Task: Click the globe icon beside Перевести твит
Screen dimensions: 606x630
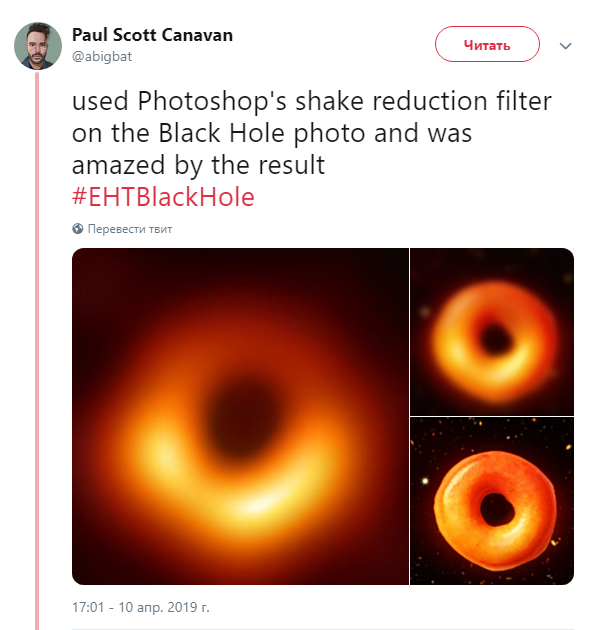Action: click(x=78, y=229)
